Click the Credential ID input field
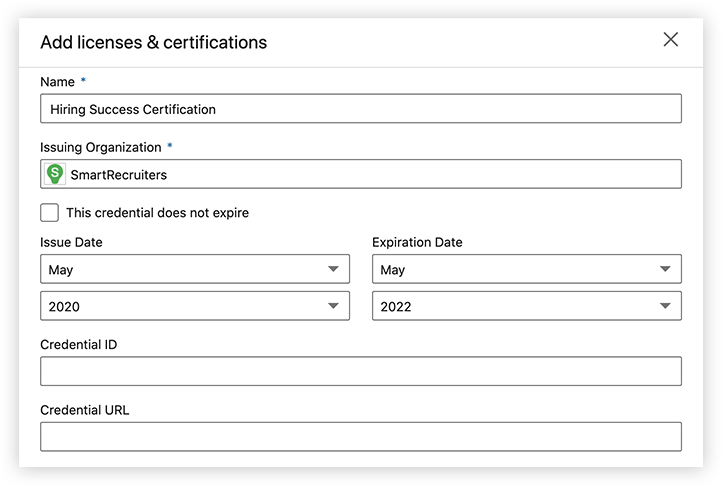Viewport: 722px width, 487px height. pos(361,371)
